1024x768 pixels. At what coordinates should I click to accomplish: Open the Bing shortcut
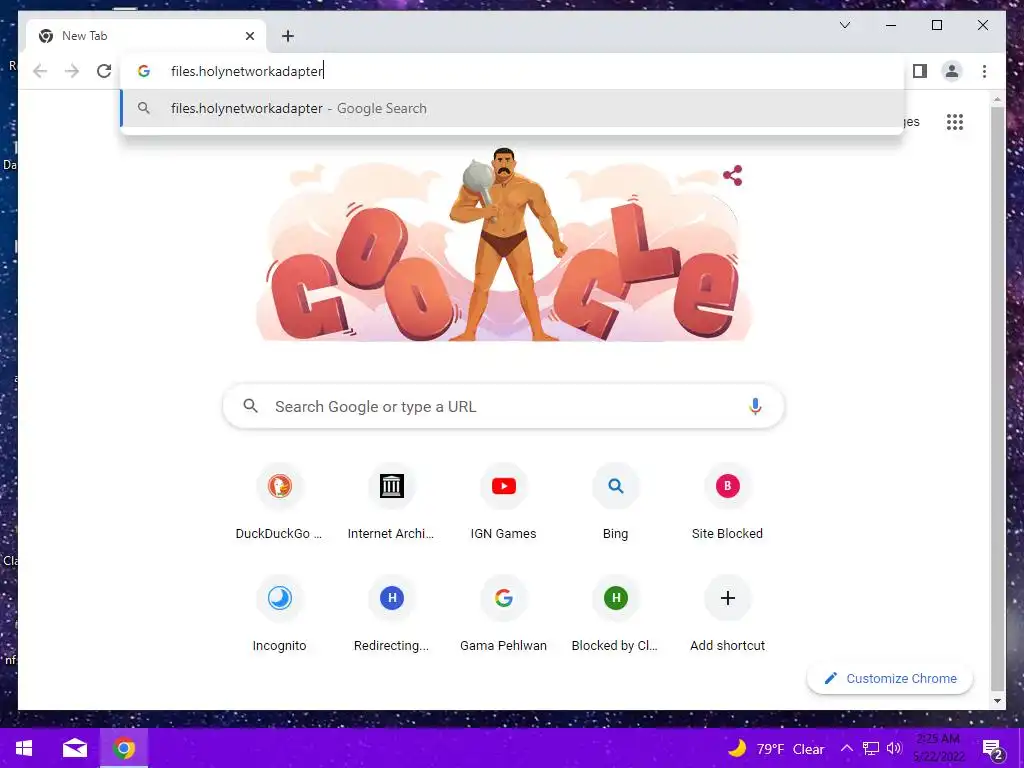[615, 503]
